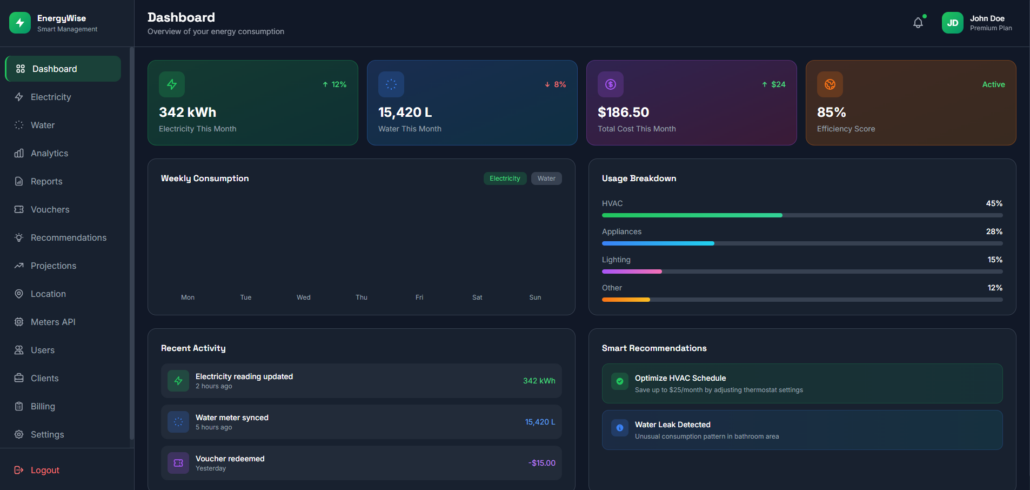Click the Lighting usage progress bar

802,271
